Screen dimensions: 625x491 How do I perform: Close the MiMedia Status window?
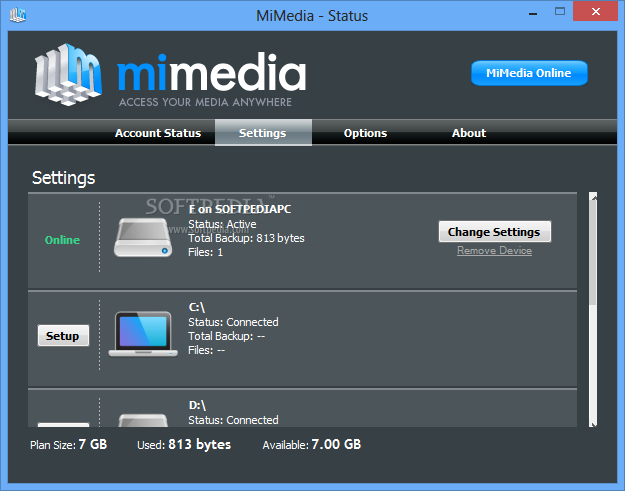(x=596, y=12)
